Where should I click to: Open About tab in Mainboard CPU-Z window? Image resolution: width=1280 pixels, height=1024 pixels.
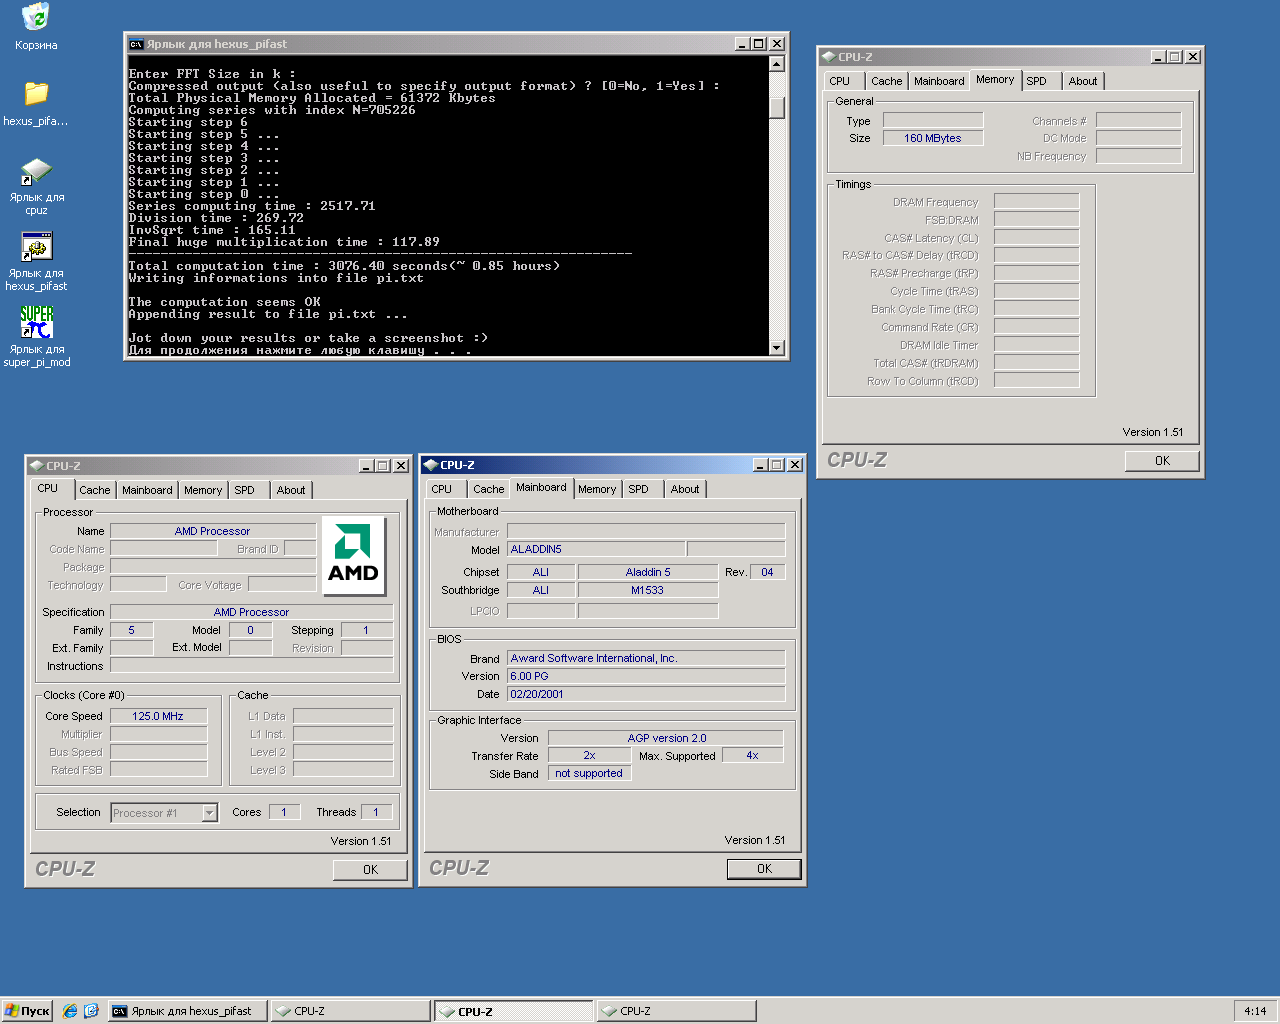pyautogui.click(x=685, y=490)
